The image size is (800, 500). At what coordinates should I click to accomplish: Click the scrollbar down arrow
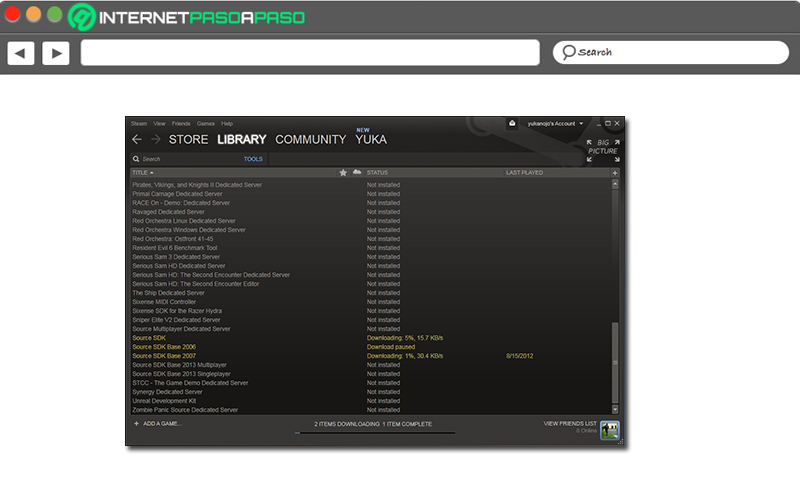pyautogui.click(x=615, y=409)
